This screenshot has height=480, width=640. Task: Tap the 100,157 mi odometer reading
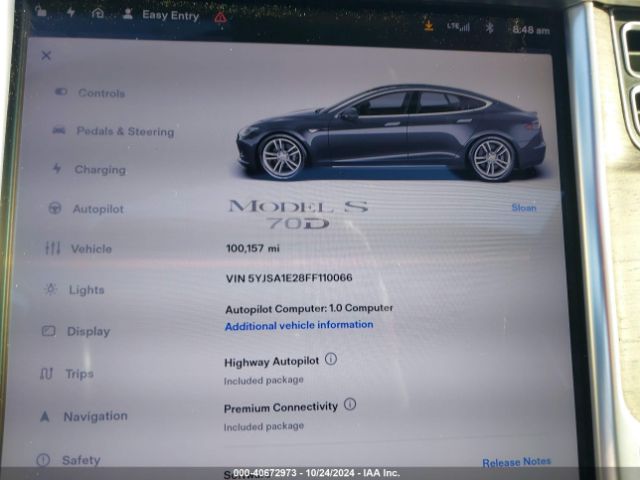click(x=253, y=248)
